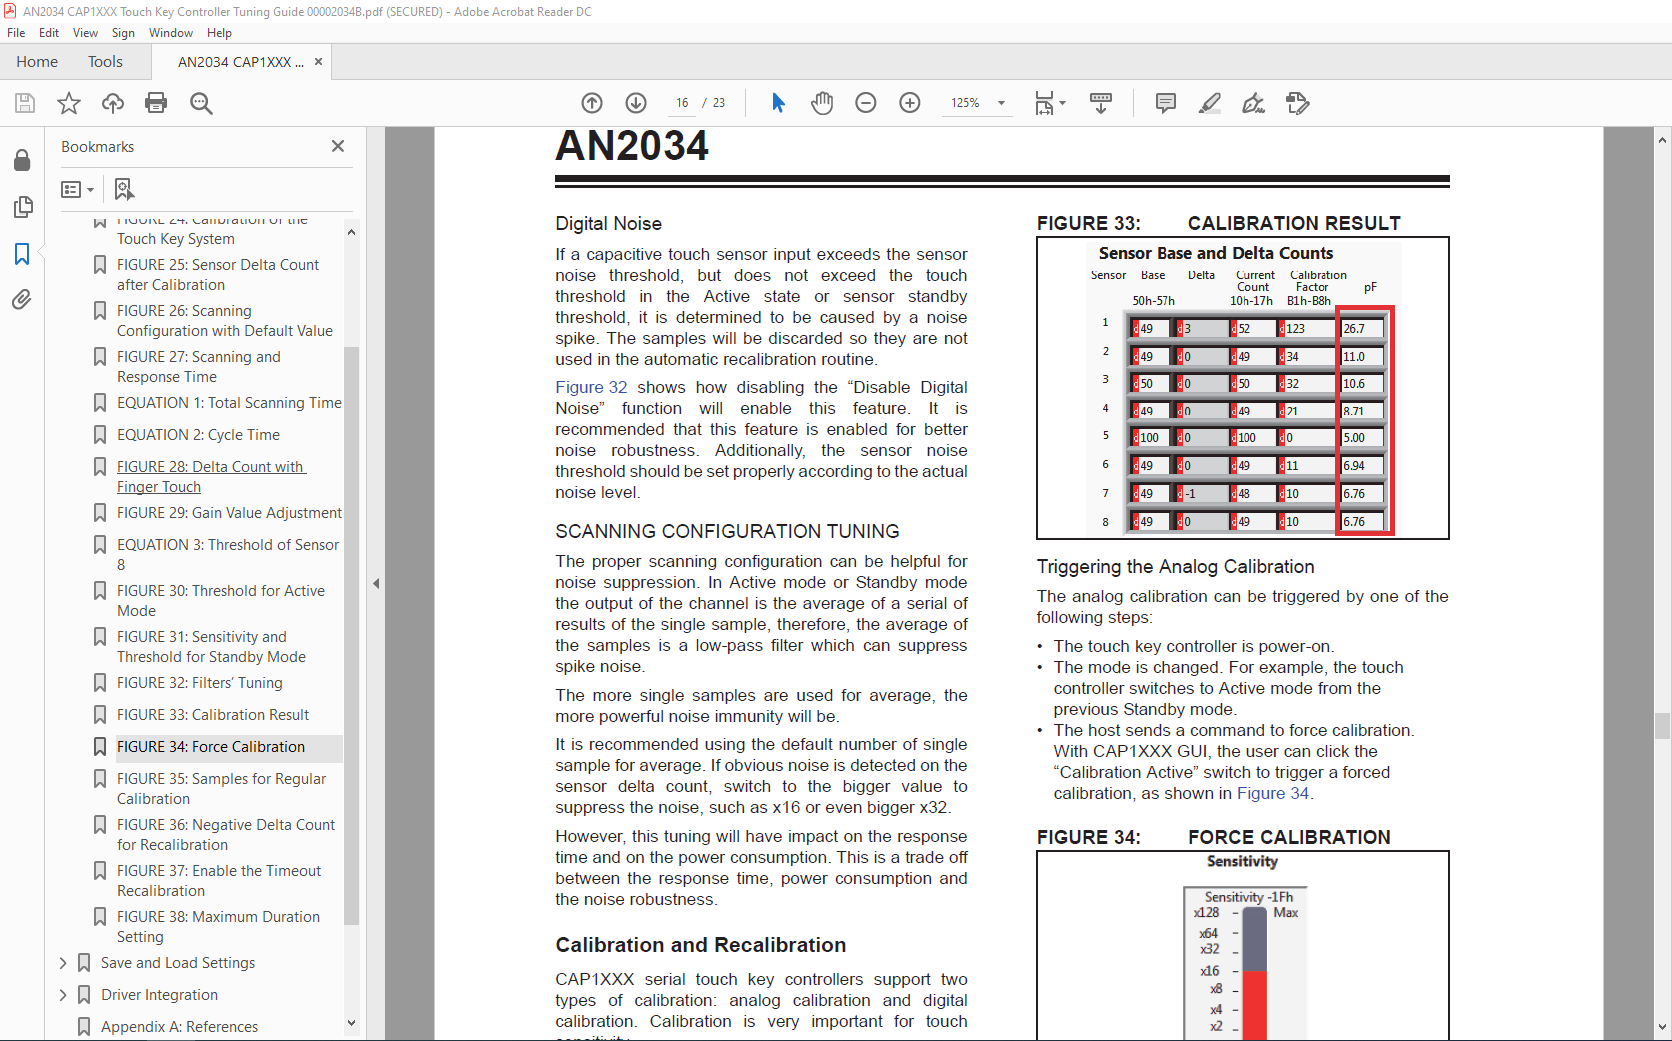Close the Bookmarks panel

pos(338,146)
